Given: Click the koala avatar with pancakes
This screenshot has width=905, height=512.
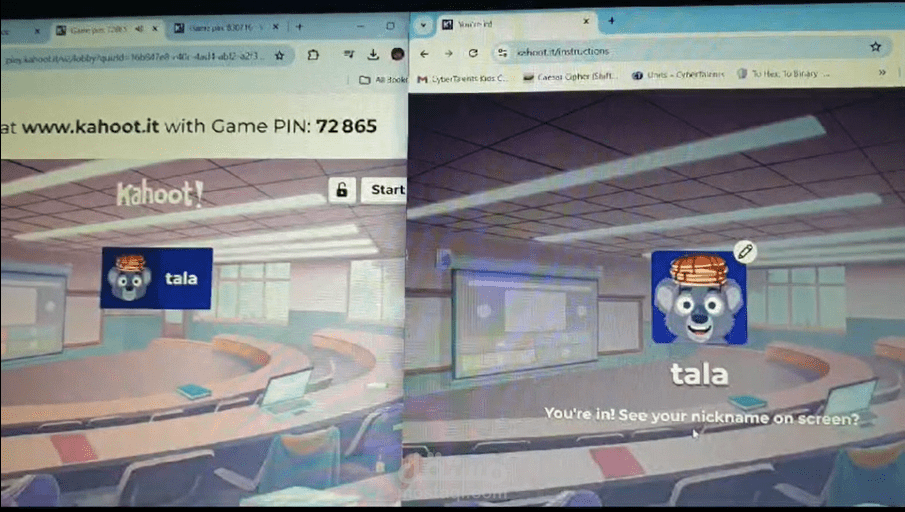Looking at the screenshot, I should click(699, 298).
